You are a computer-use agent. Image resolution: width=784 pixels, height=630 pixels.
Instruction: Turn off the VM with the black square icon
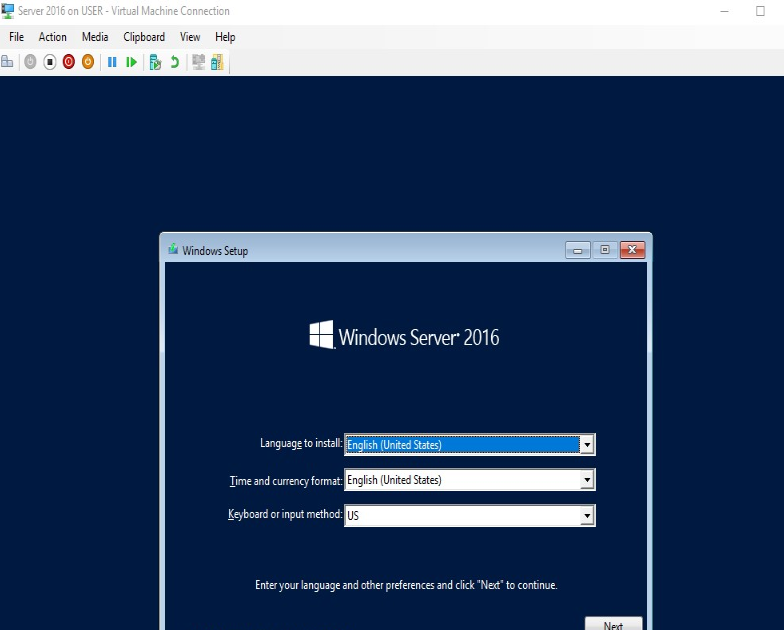click(x=50, y=62)
